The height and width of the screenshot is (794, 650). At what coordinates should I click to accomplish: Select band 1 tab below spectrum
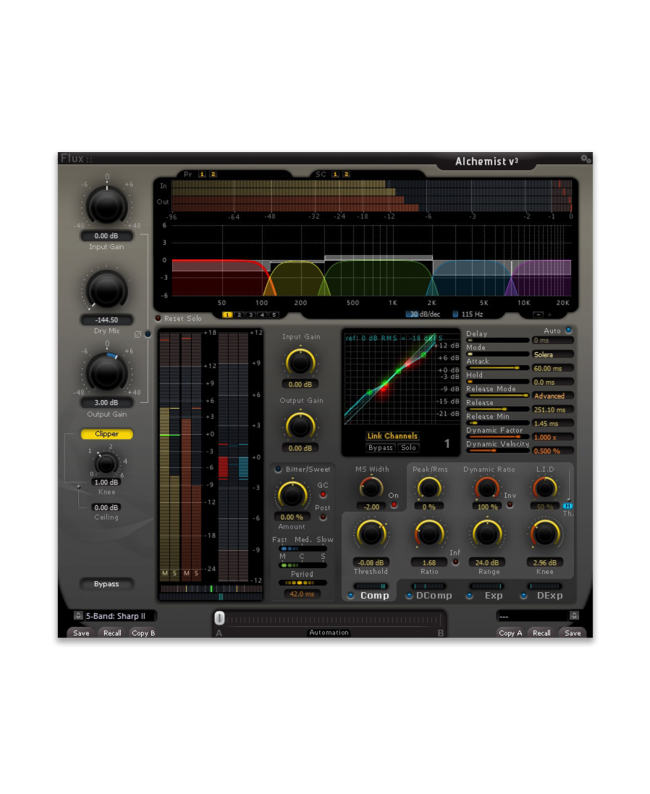click(x=227, y=315)
